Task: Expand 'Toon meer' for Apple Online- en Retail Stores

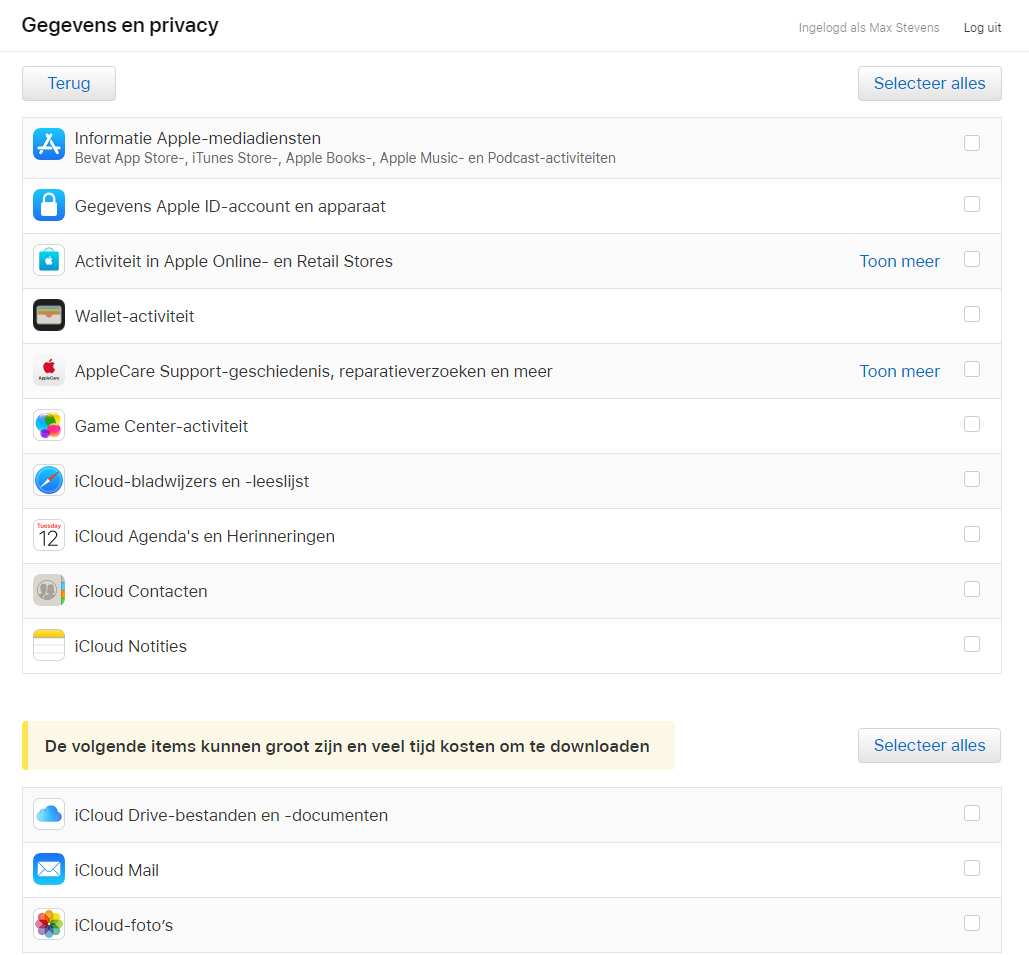Action: click(x=899, y=261)
